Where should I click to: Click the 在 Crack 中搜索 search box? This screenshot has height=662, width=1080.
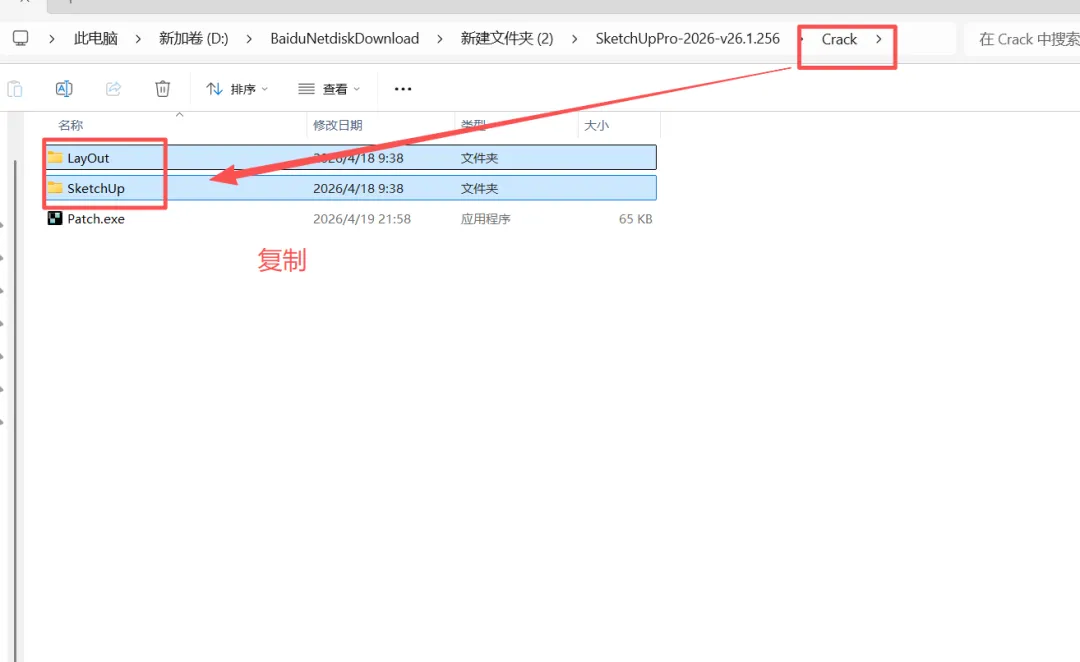tap(1021, 39)
